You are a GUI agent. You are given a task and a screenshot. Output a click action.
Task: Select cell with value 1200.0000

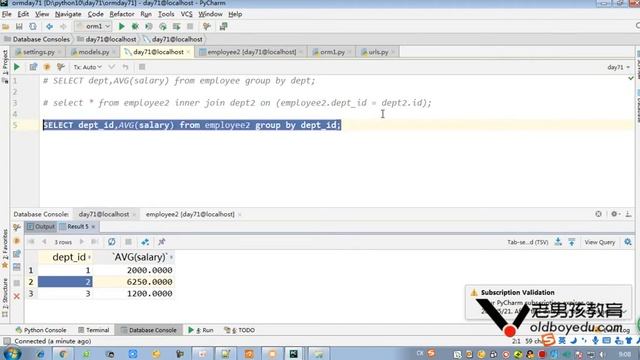pos(134,293)
